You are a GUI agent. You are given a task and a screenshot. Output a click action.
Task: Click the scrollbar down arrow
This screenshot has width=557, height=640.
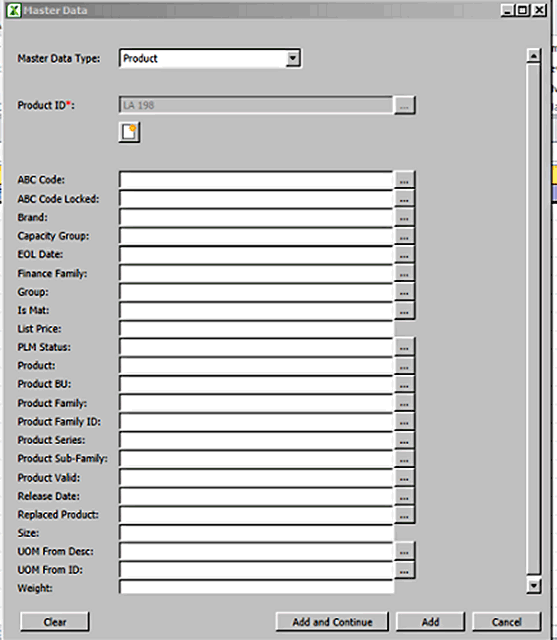[534, 586]
